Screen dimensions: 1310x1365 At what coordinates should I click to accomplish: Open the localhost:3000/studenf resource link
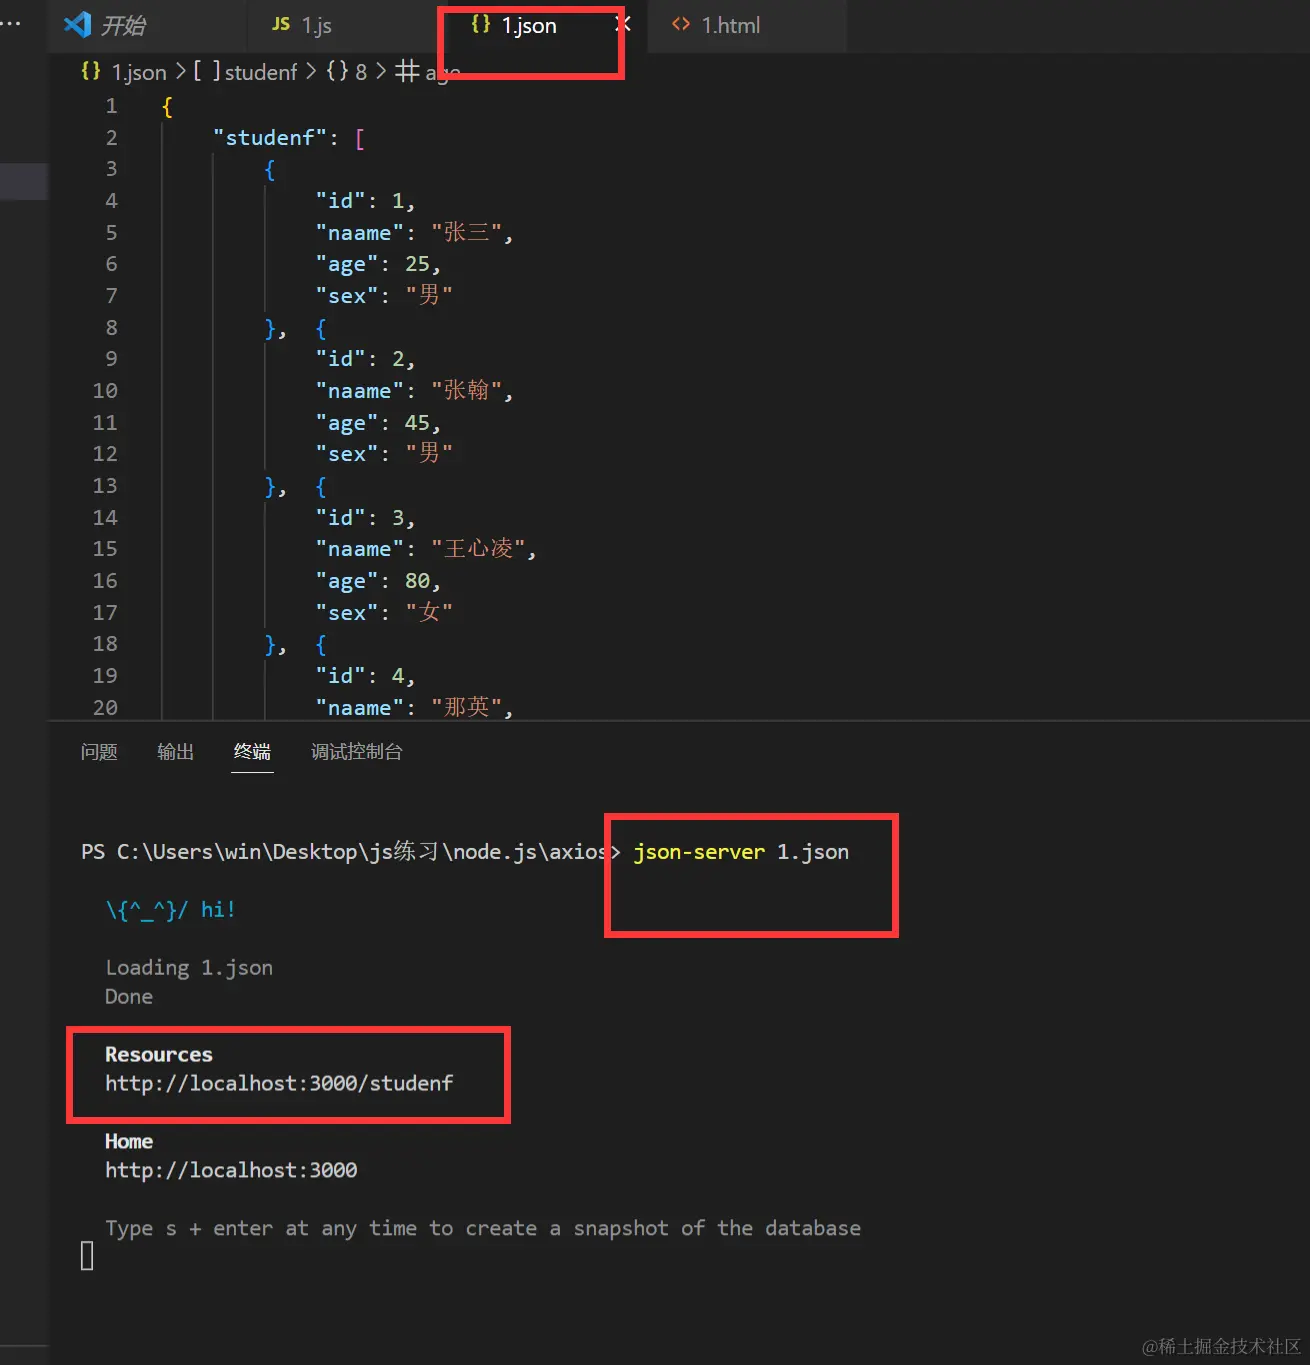coord(279,1083)
